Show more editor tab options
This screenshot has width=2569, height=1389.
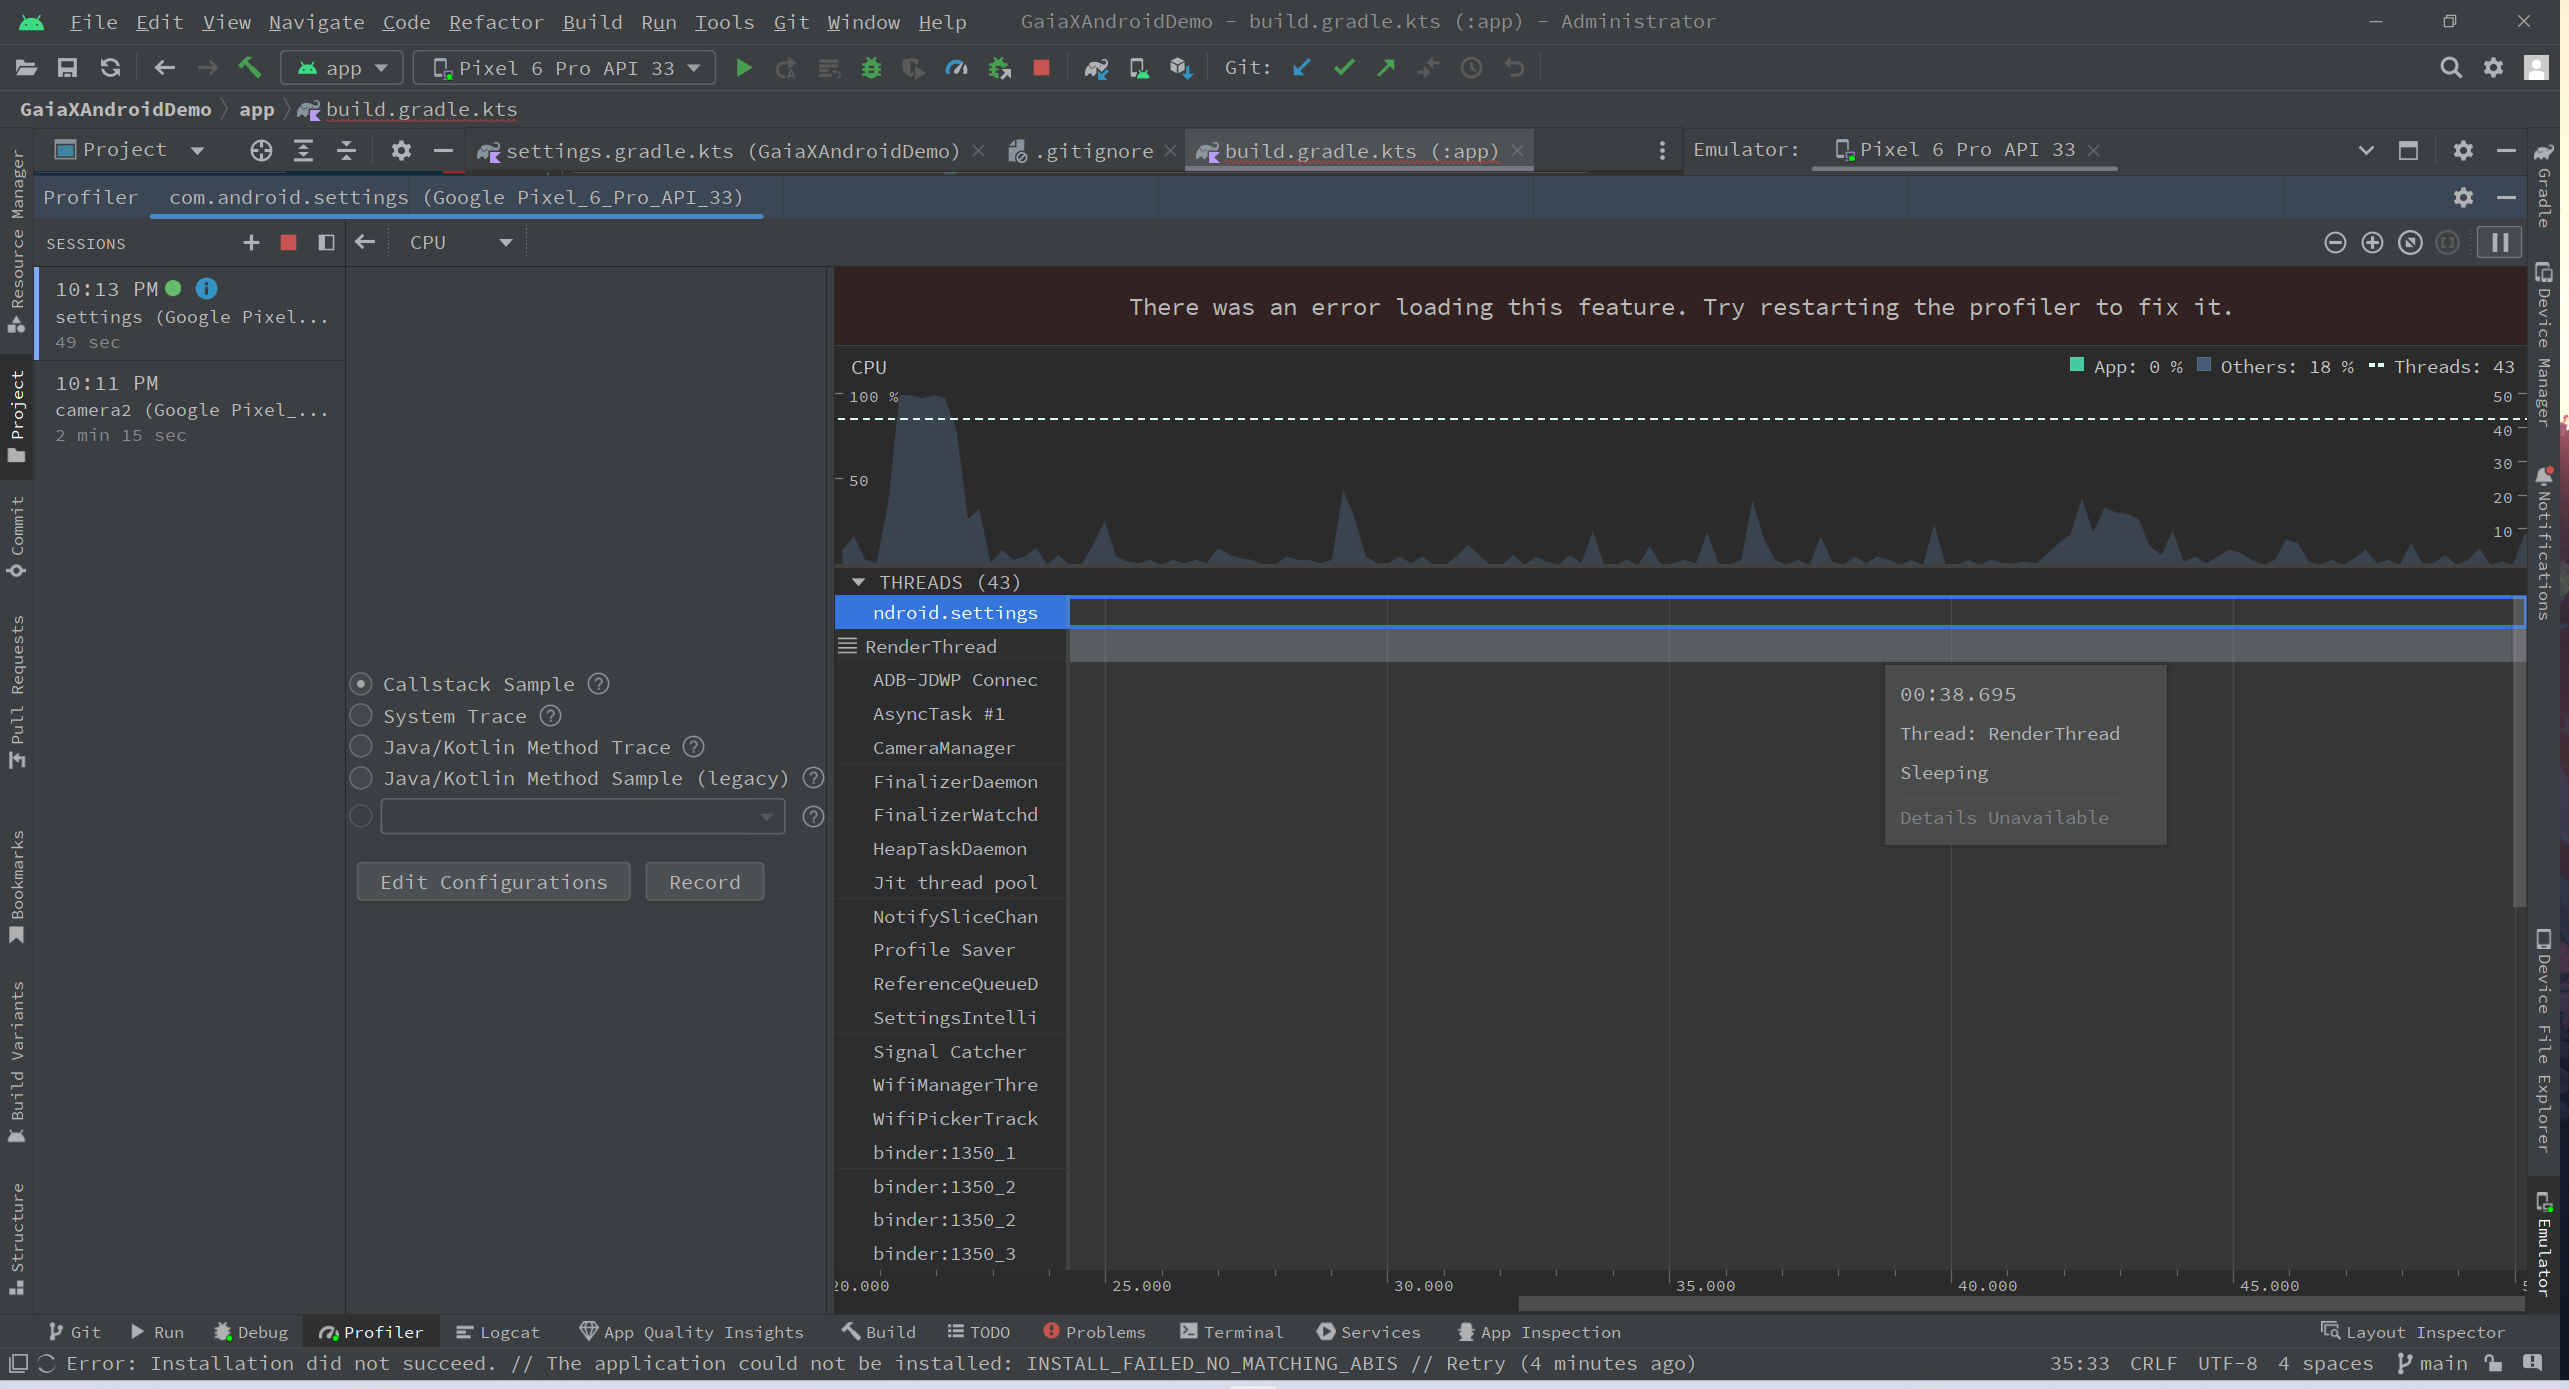click(x=1661, y=151)
